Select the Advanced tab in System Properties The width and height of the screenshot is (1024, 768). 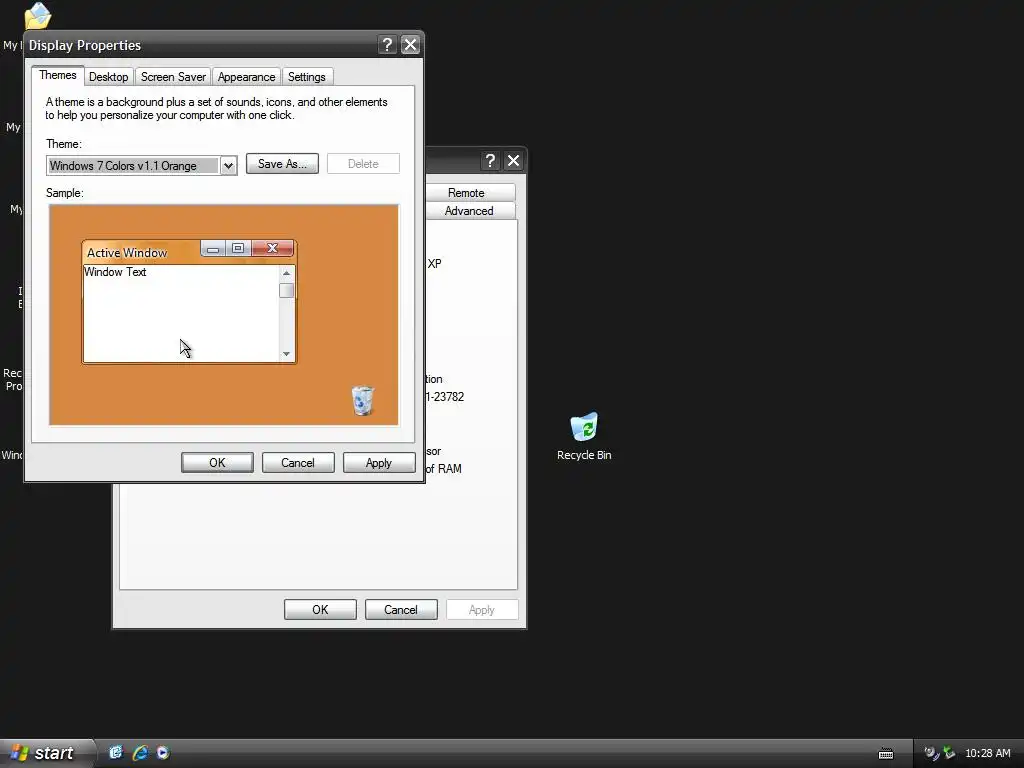click(x=469, y=210)
